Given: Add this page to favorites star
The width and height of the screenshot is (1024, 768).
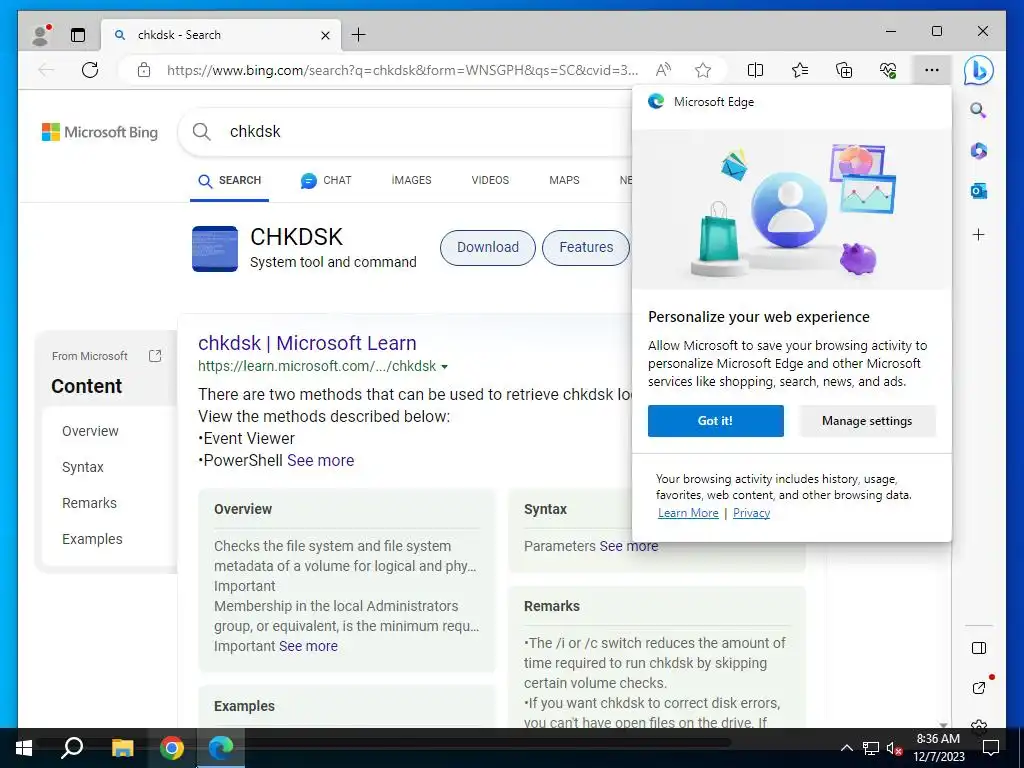Looking at the screenshot, I should [x=703, y=70].
